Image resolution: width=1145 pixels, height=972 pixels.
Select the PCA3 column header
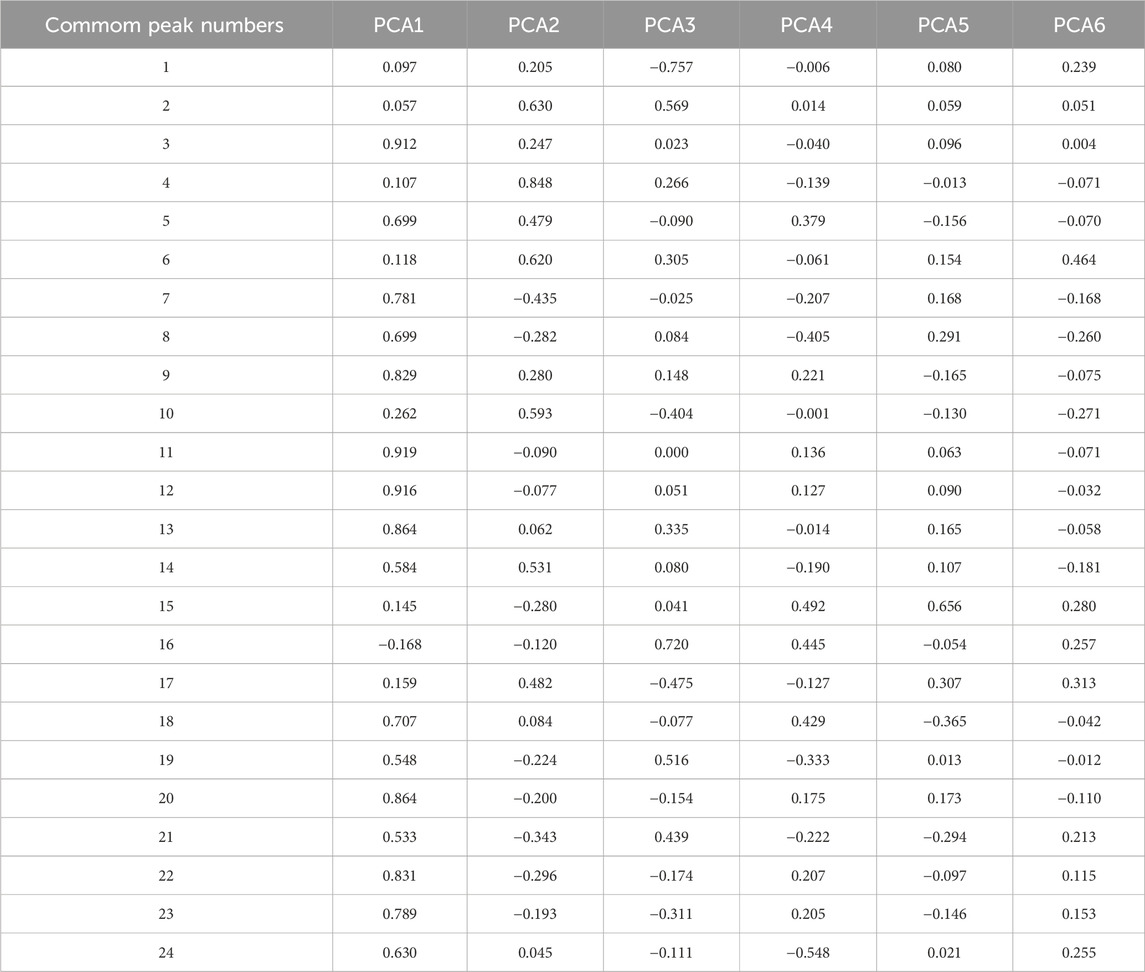coord(672,24)
